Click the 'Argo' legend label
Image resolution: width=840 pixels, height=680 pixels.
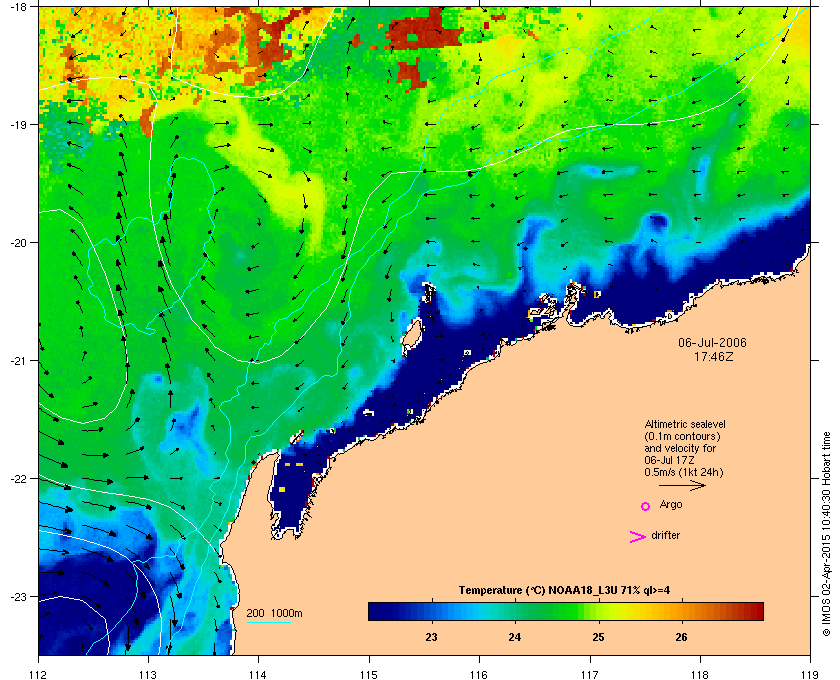point(671,505)
